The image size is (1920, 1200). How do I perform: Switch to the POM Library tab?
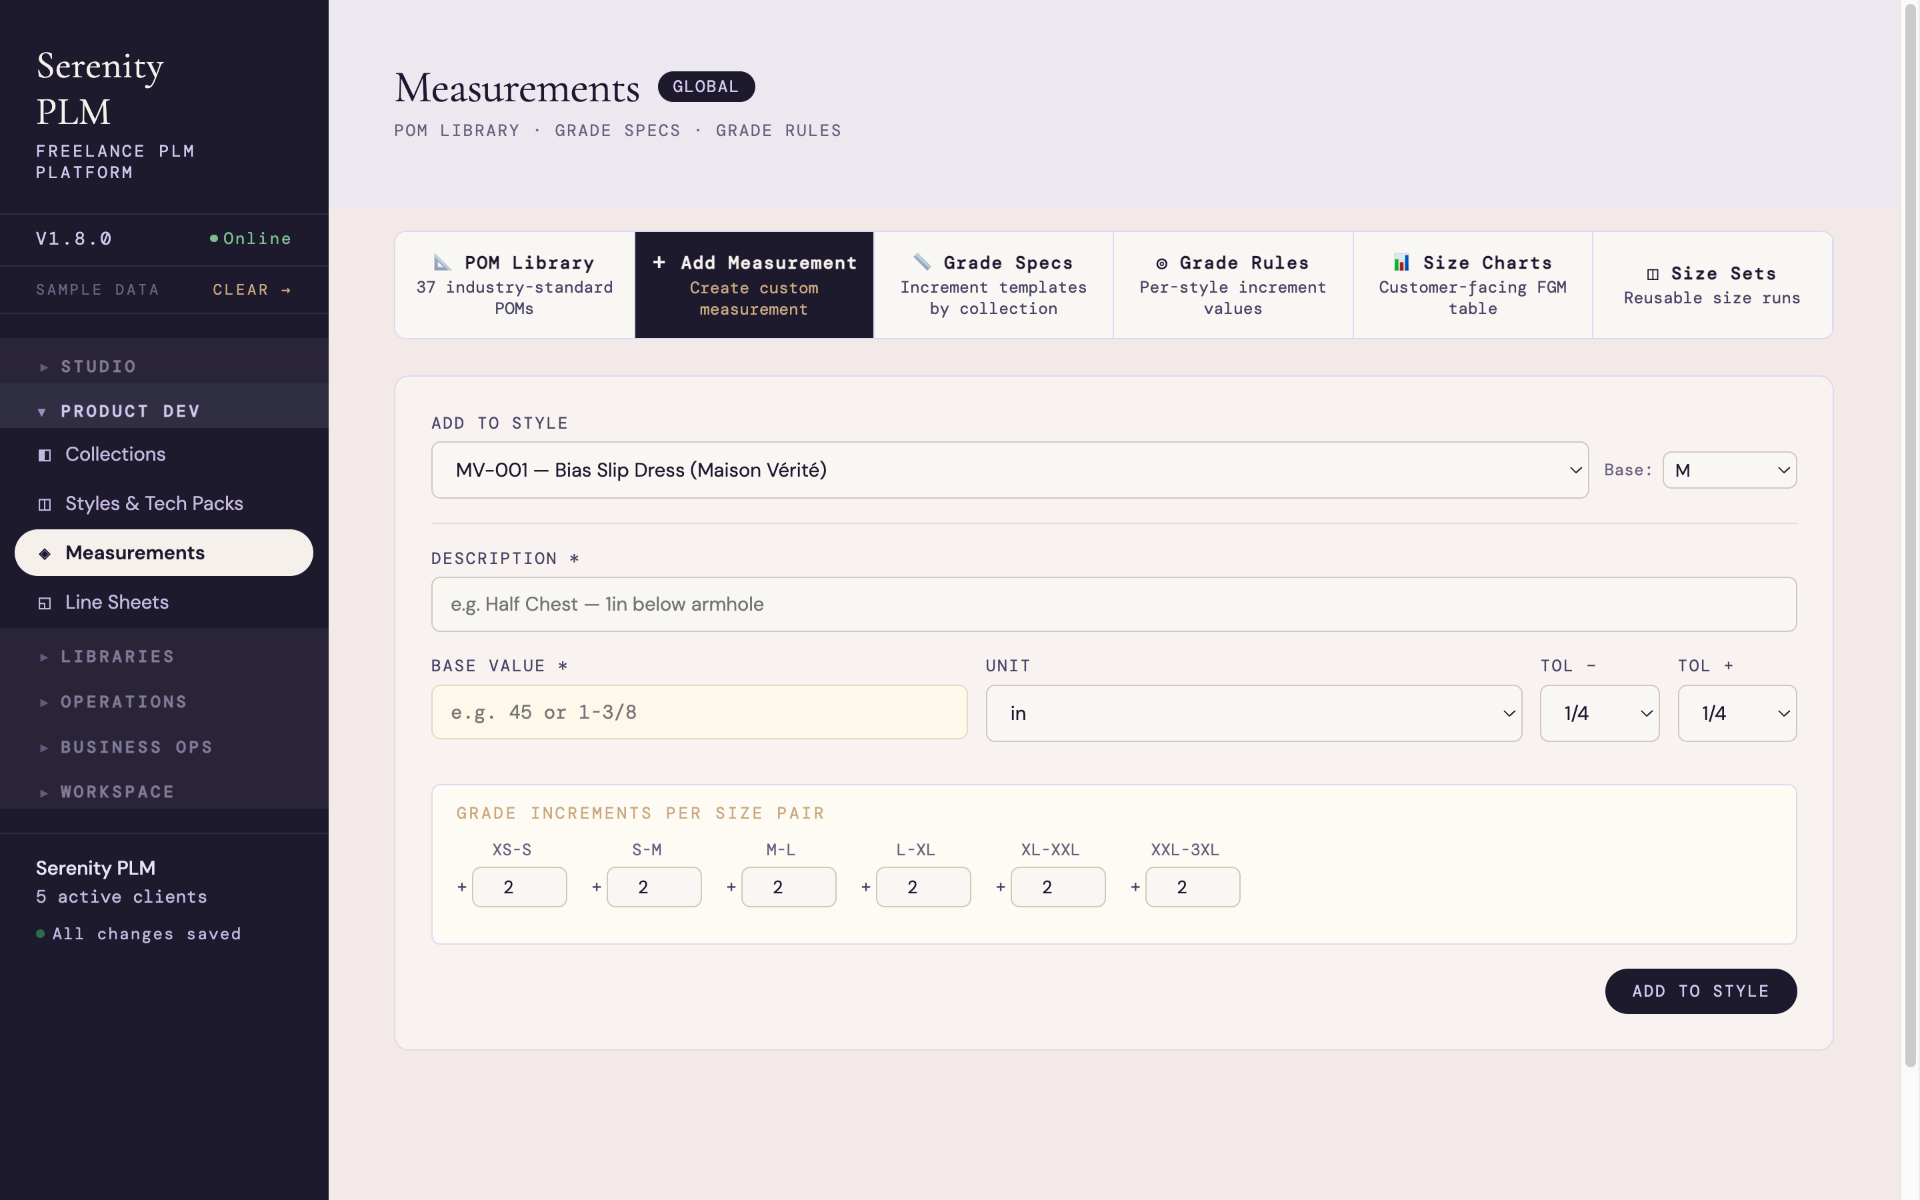pos(515,285)
